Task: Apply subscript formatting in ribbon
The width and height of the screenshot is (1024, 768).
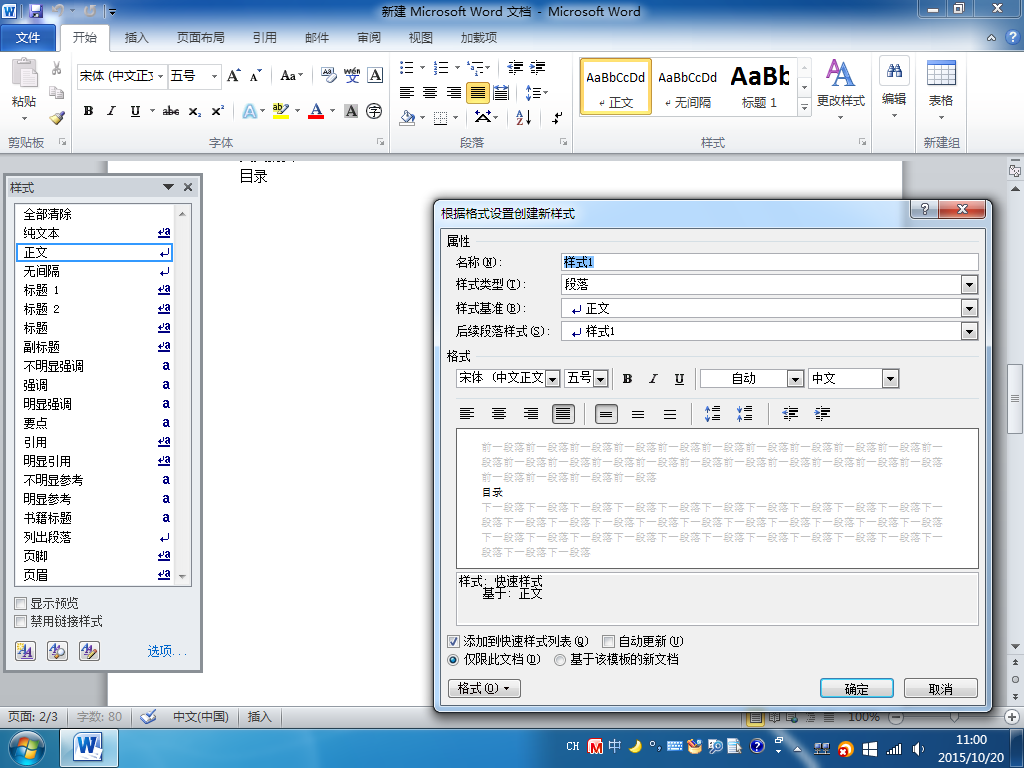Action: (x=195, y=111)
